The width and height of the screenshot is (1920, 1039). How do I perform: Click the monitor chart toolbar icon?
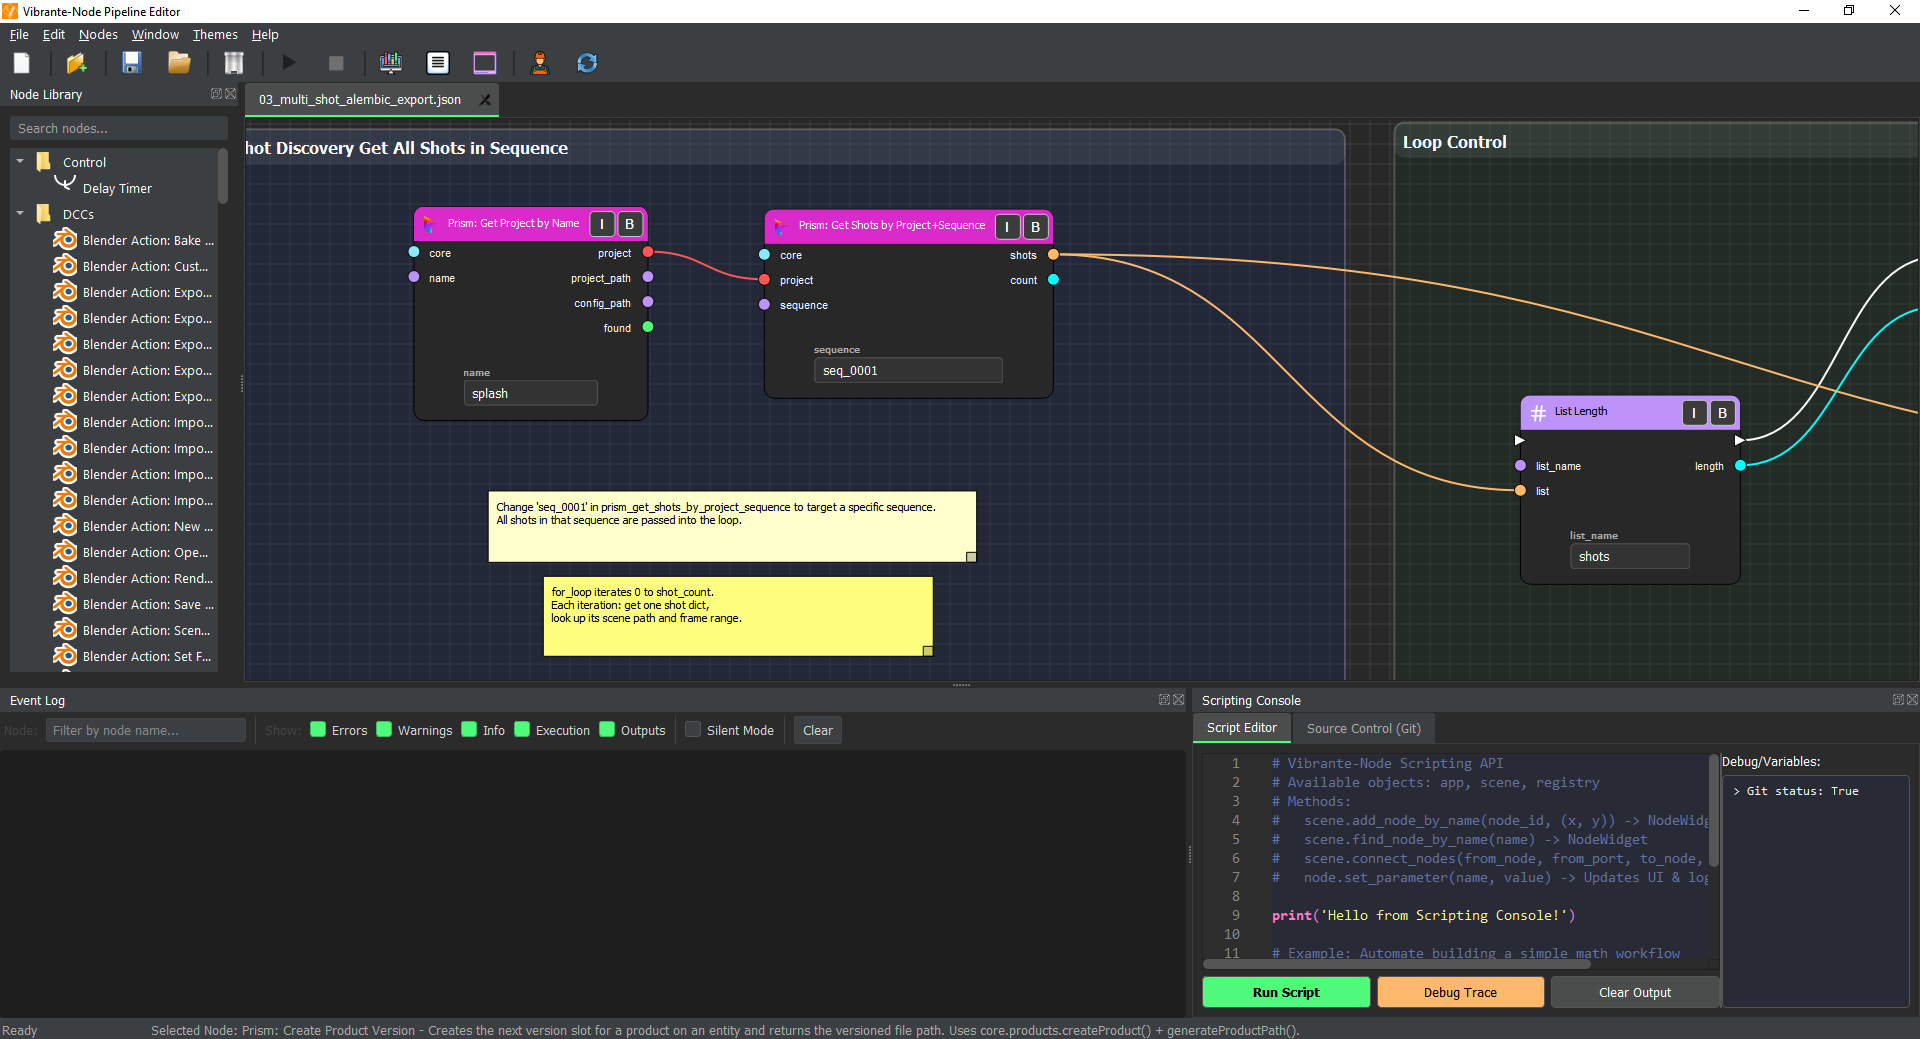coord(391,63)
